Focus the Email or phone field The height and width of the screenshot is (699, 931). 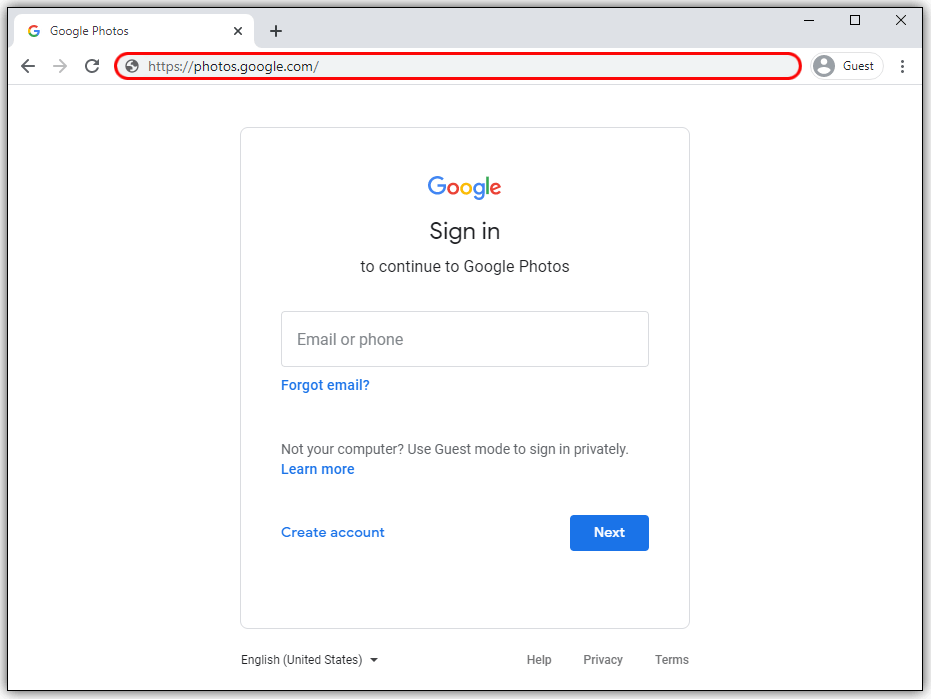coord(465,339)
